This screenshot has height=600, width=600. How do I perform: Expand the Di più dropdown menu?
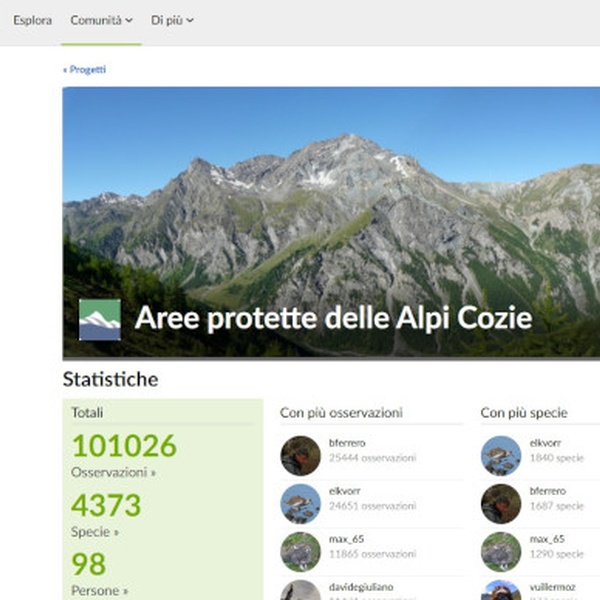pos(172,20)
